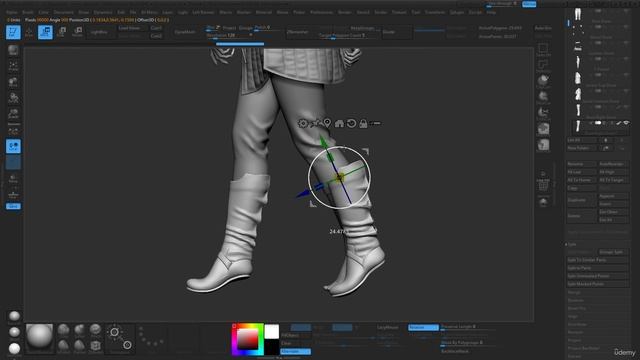640x360 pixels.
Task: Select the black secondary color swatch
Action: (272, 347)
